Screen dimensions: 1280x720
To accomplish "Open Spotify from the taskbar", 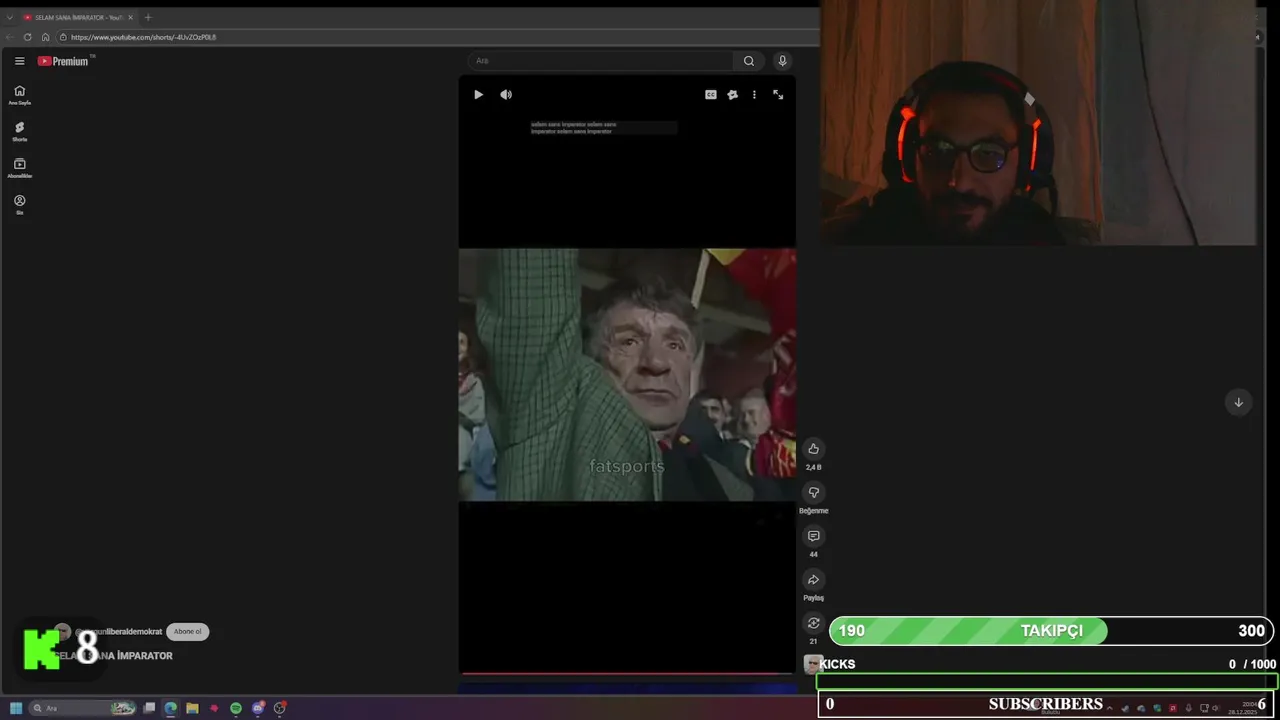I will click(236, 708).
